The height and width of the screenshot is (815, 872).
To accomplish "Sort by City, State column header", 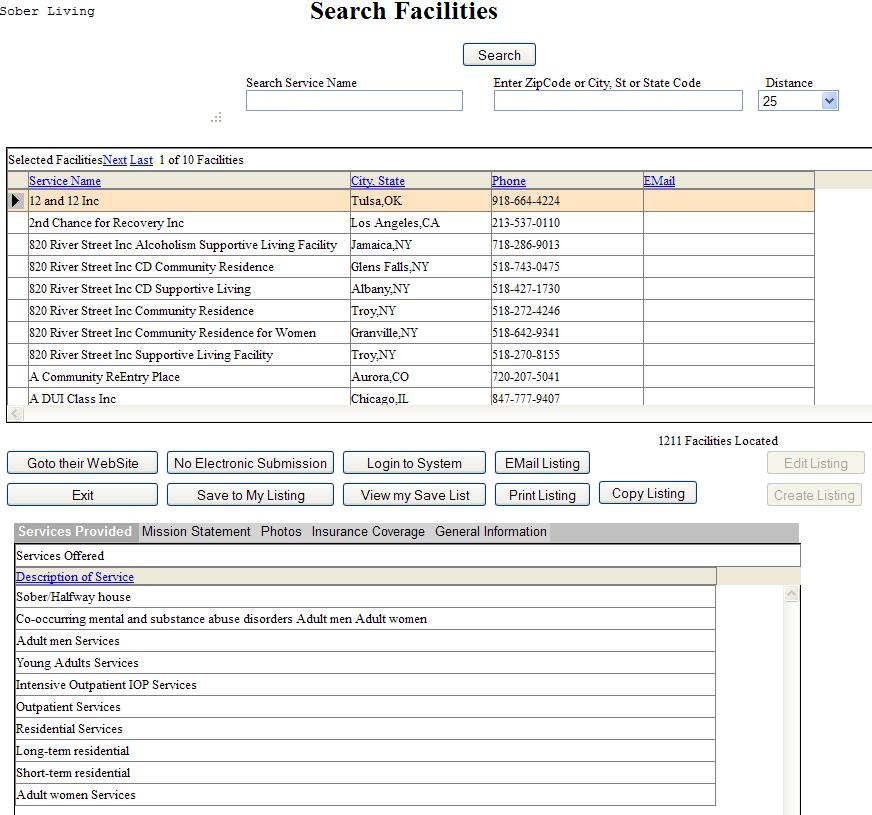I will [x=377, y=181].
